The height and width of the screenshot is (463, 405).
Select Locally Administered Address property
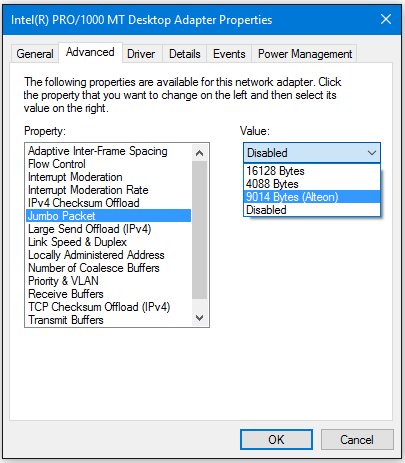pyautogui.click(x=108, y=255)
